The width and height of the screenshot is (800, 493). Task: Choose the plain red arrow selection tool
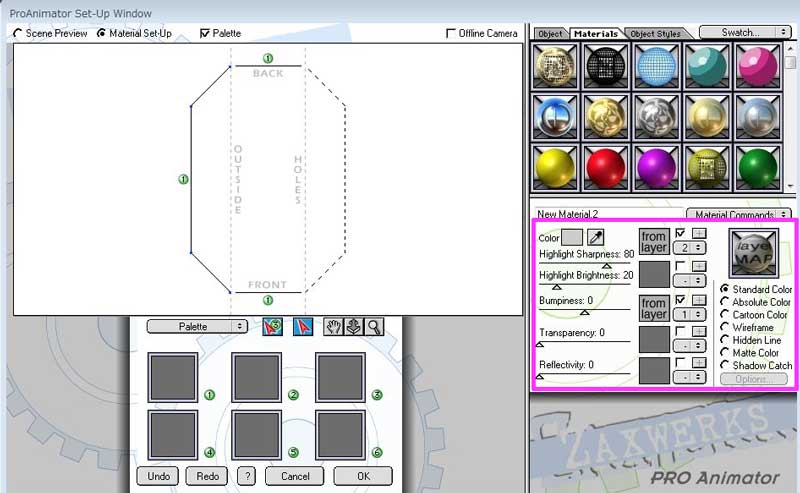(302, 326)
